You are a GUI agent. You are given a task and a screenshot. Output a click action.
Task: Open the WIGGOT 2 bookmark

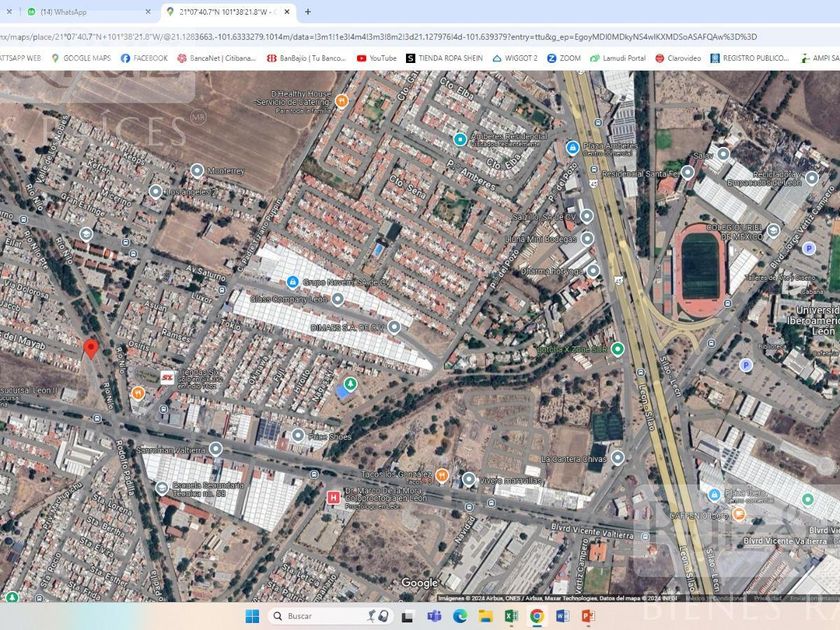point(515,58)
